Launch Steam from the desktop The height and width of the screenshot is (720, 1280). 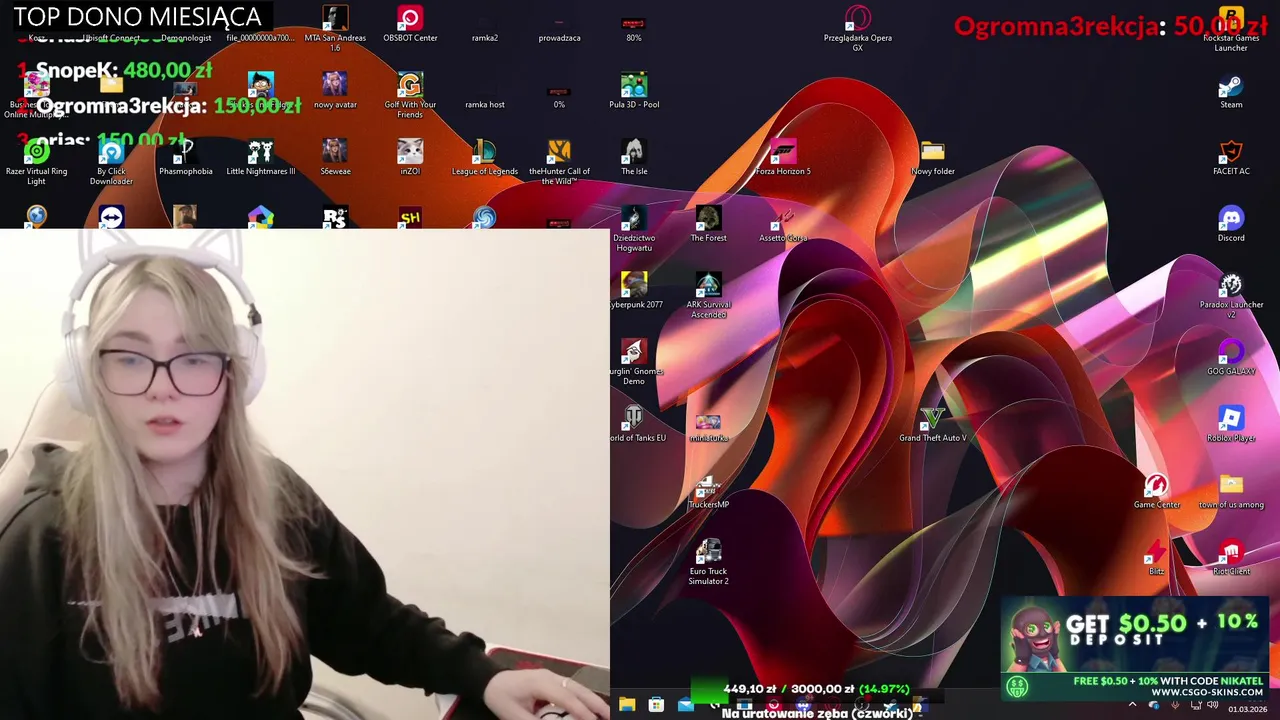click(1231, 91)
